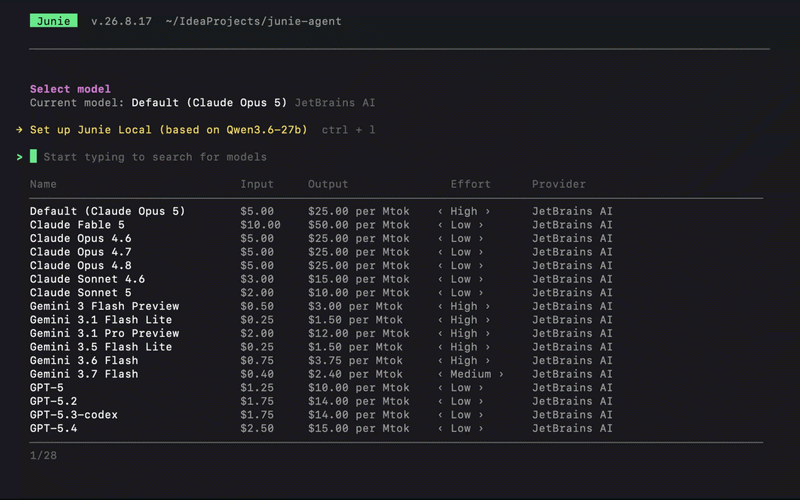Decrease effort for GPT-5.4
The height and width of the screenshot is (500, 800).
440,428
